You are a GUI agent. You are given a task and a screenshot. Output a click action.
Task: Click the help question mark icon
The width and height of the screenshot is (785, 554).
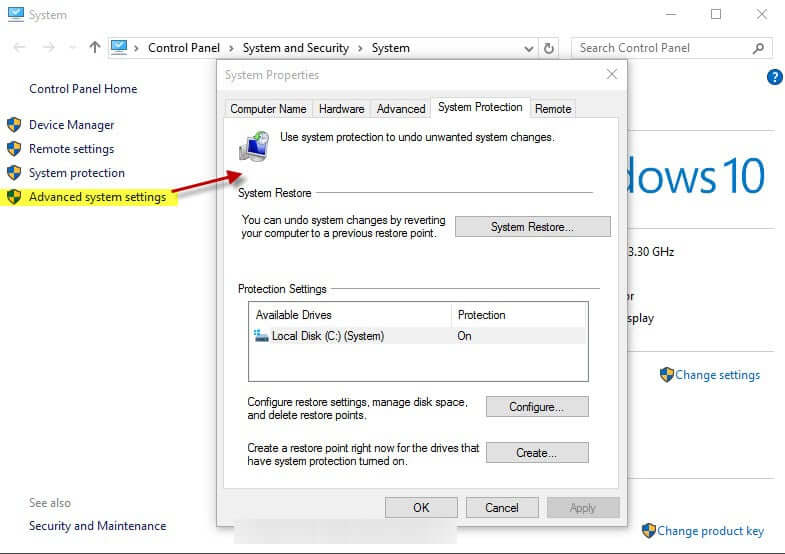tap(774, 77)
